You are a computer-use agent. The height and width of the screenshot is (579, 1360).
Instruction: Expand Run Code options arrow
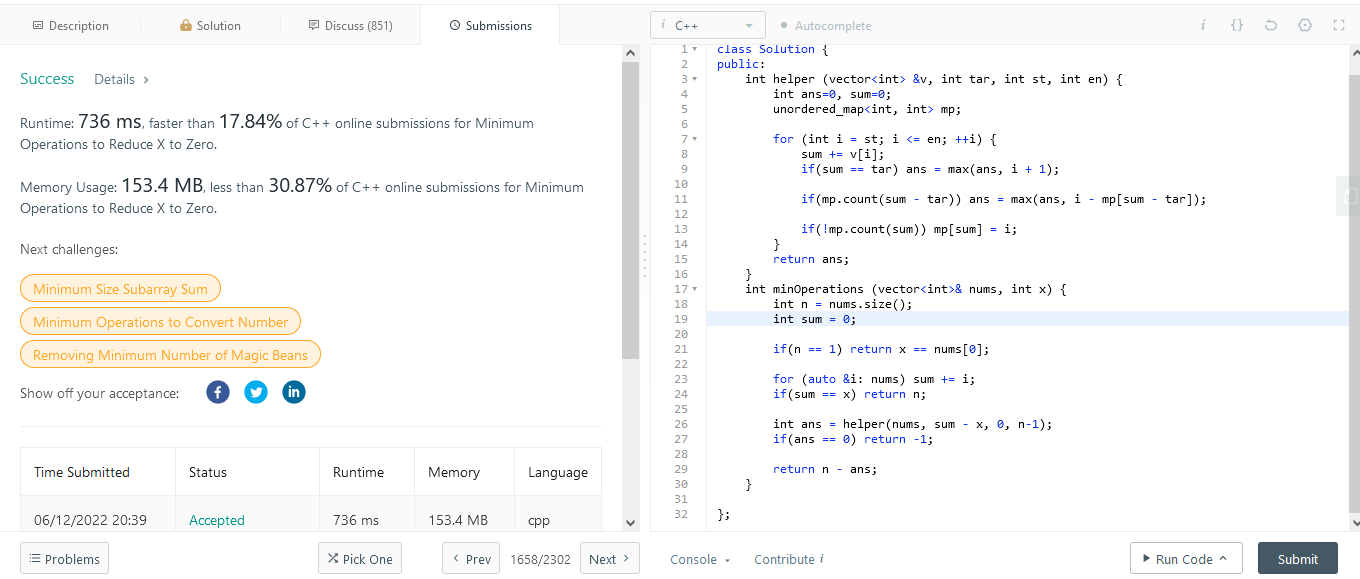[1223, 559]
